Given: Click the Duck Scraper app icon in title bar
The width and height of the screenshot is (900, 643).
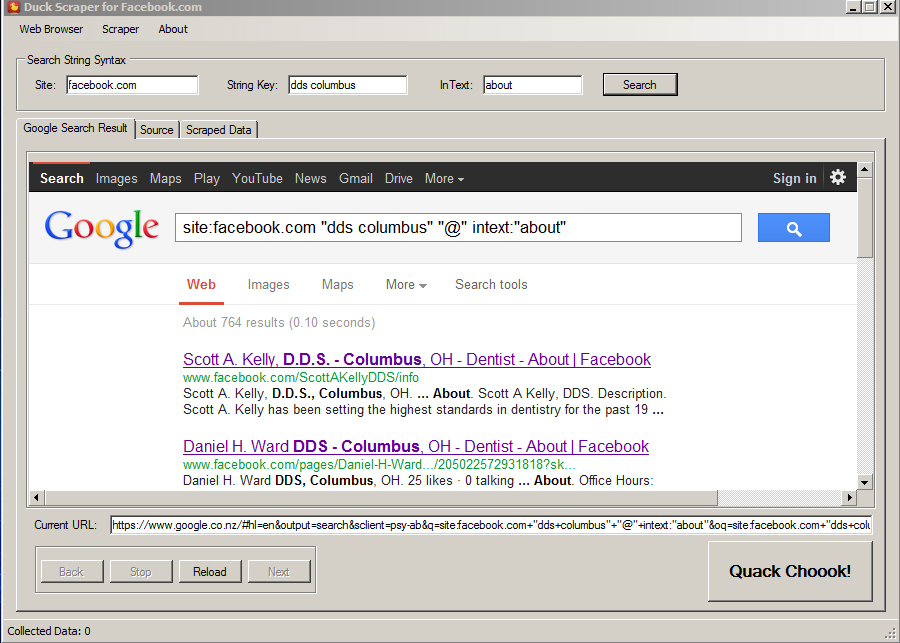Looking at the screenshot, I should 13,7.
